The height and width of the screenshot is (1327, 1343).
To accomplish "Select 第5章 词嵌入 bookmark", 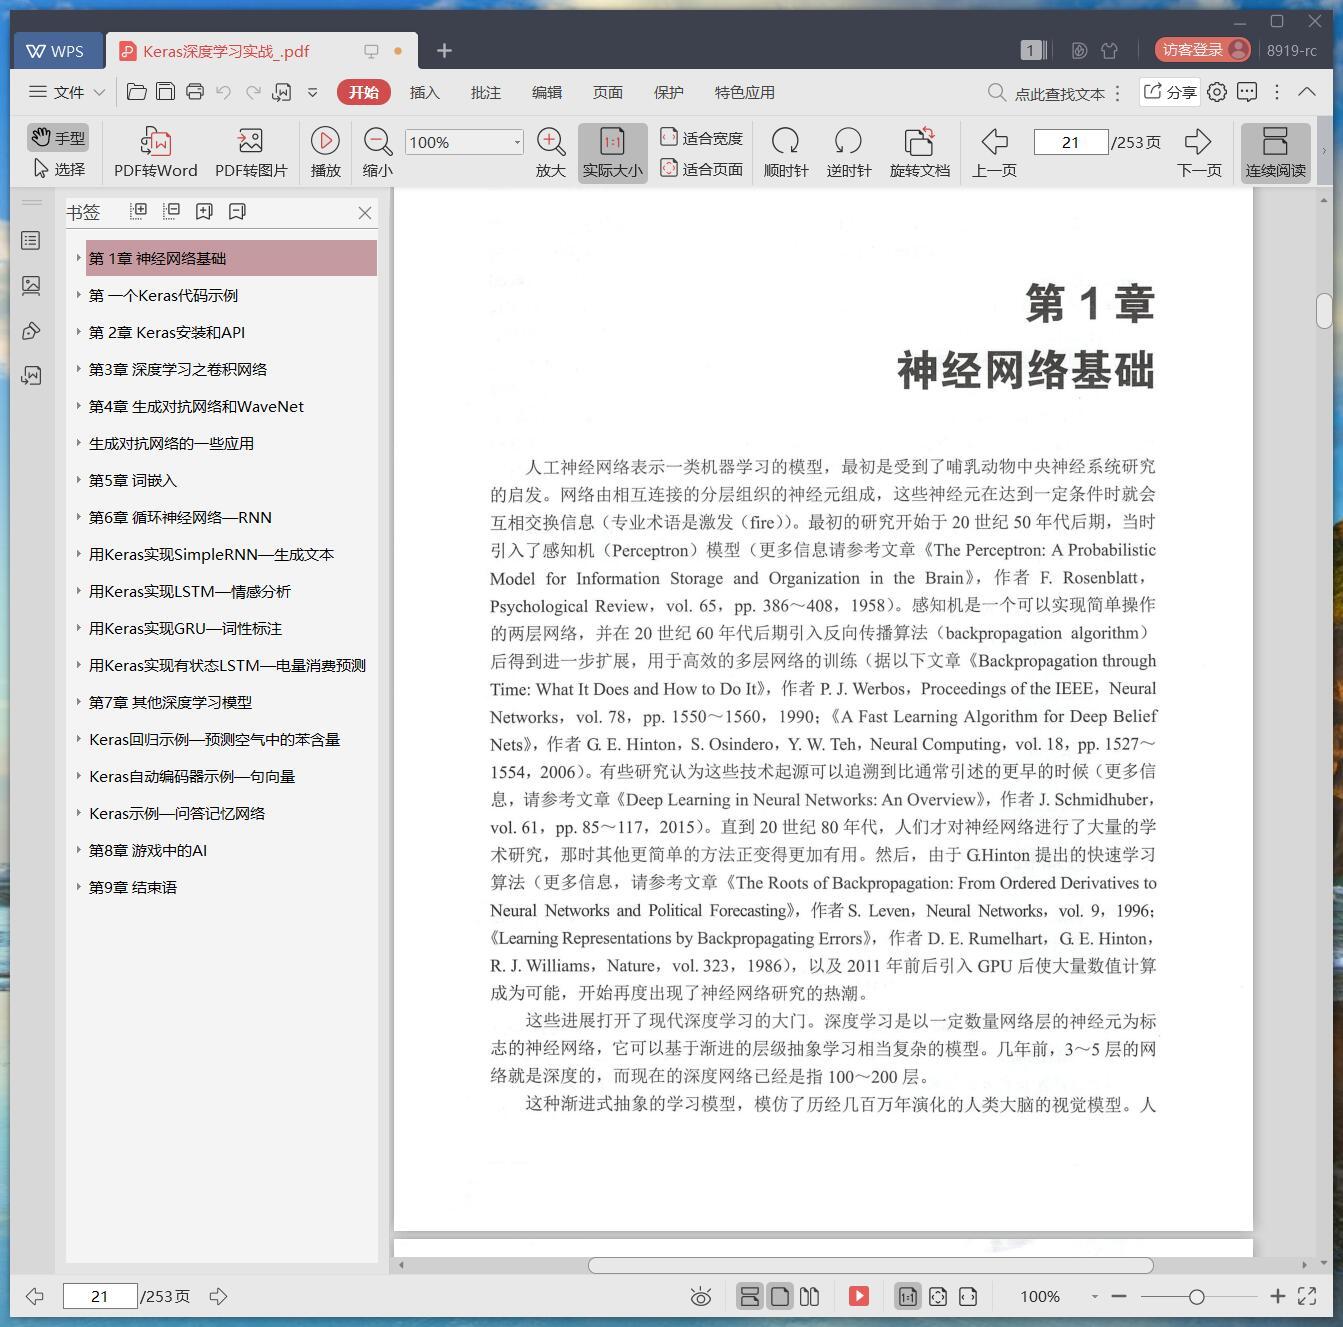I will (x=133, y=481).
